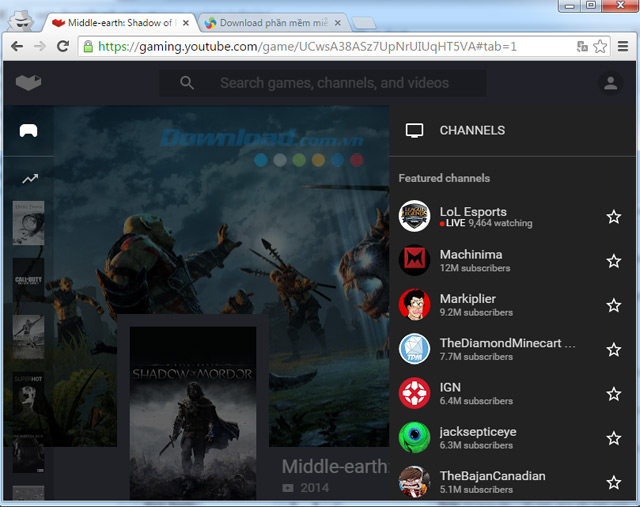This screenshot has width=640, height=507.
Task: Open the IGN channel name
Action: coord(450,387)
